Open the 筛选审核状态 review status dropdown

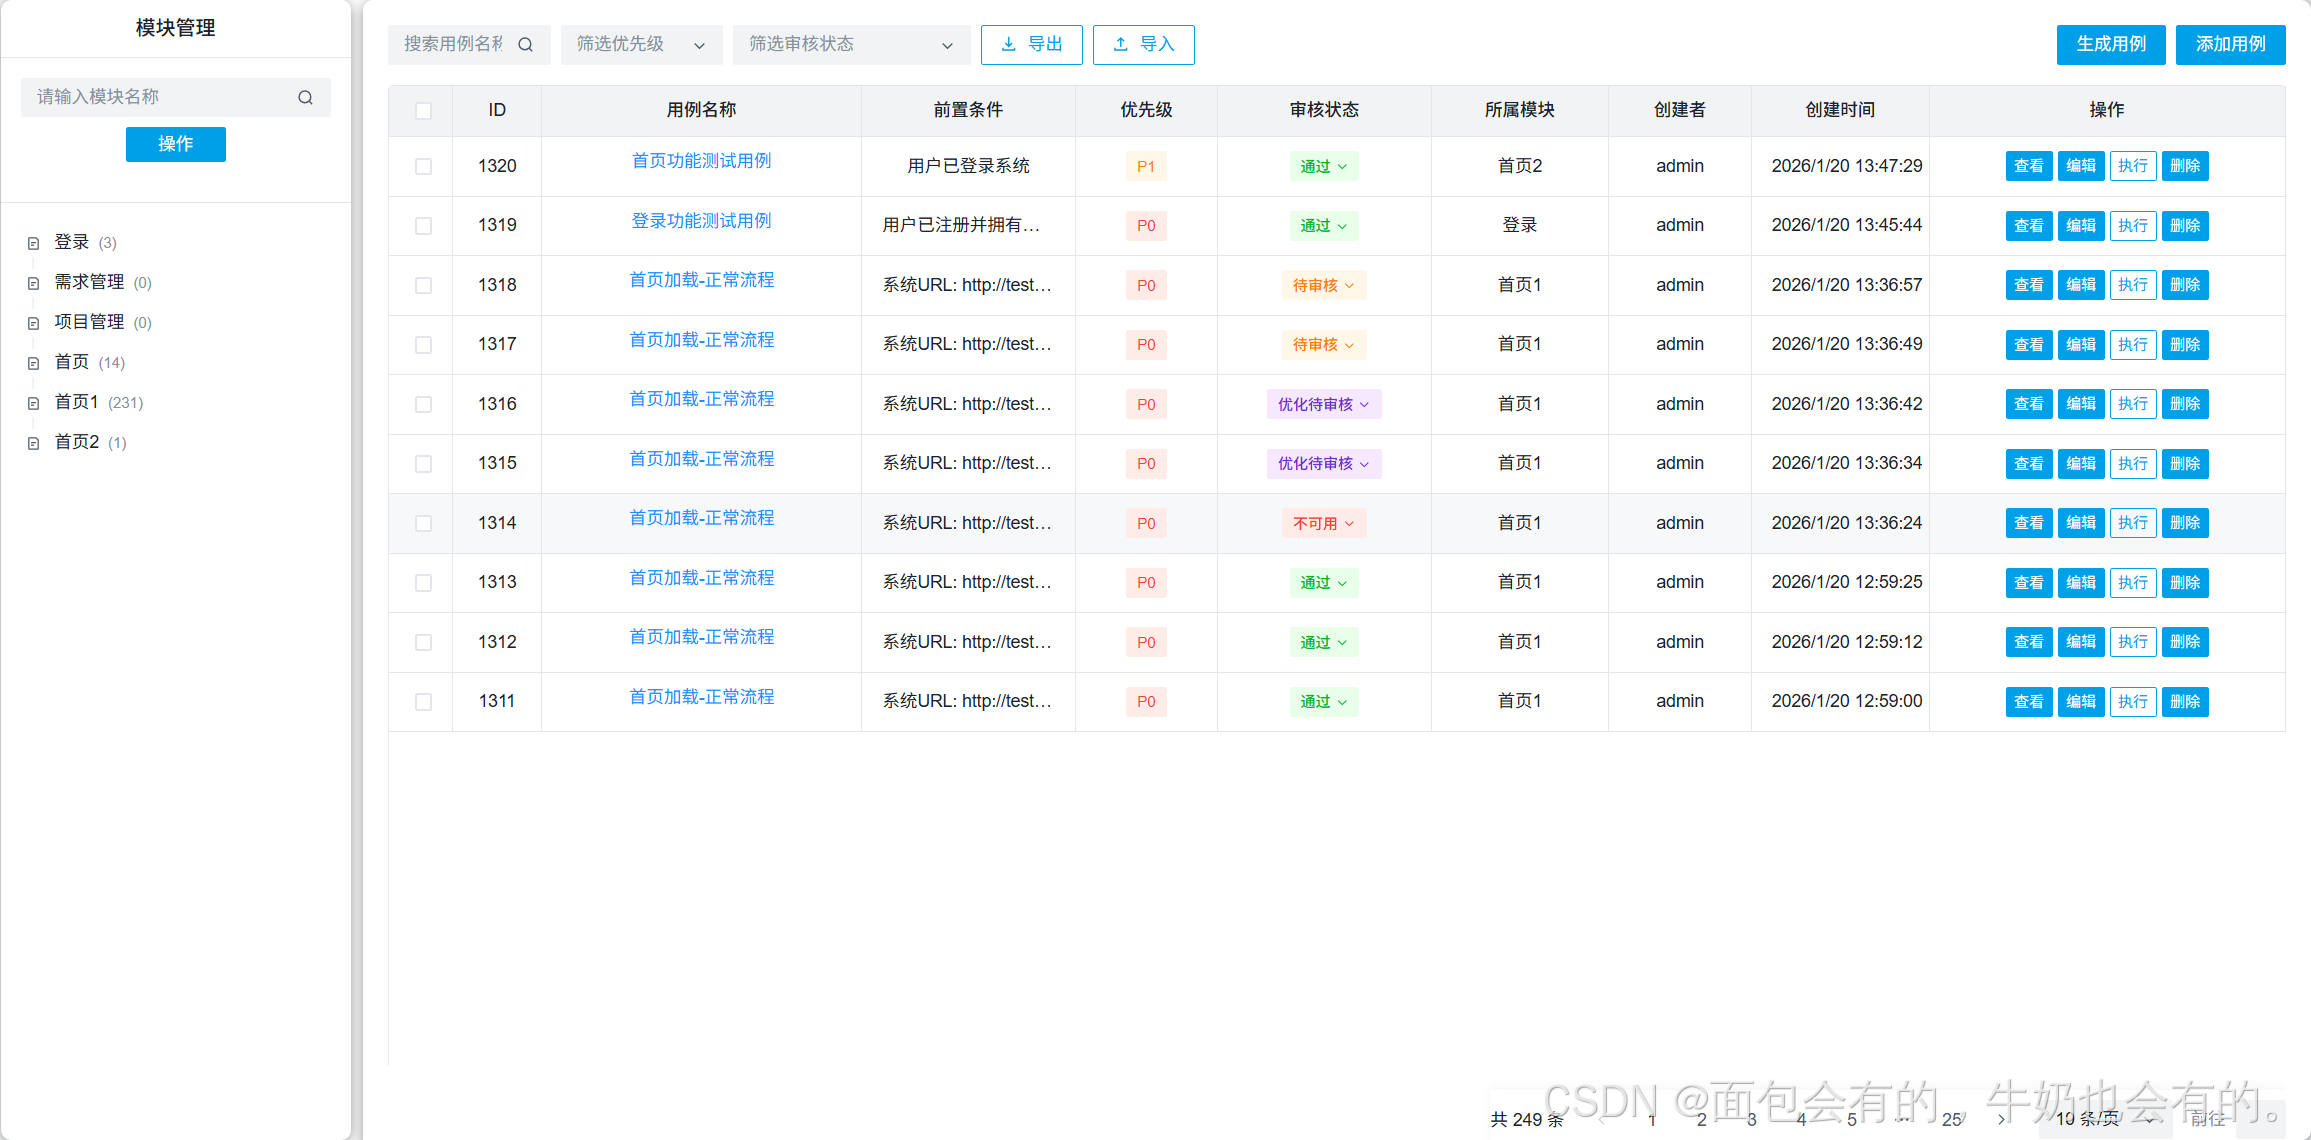[850, 44]
